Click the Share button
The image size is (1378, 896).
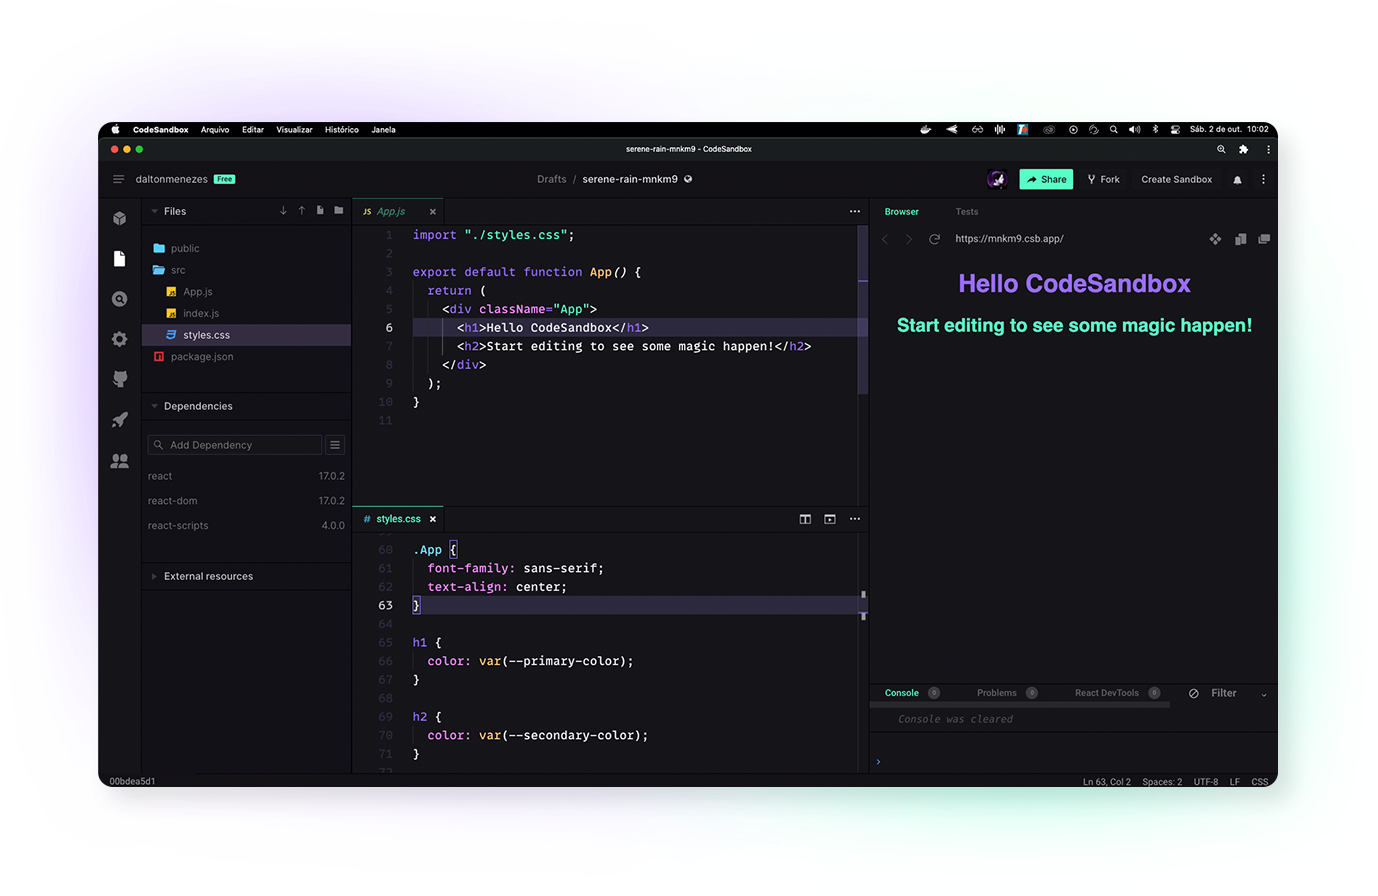1046,179
